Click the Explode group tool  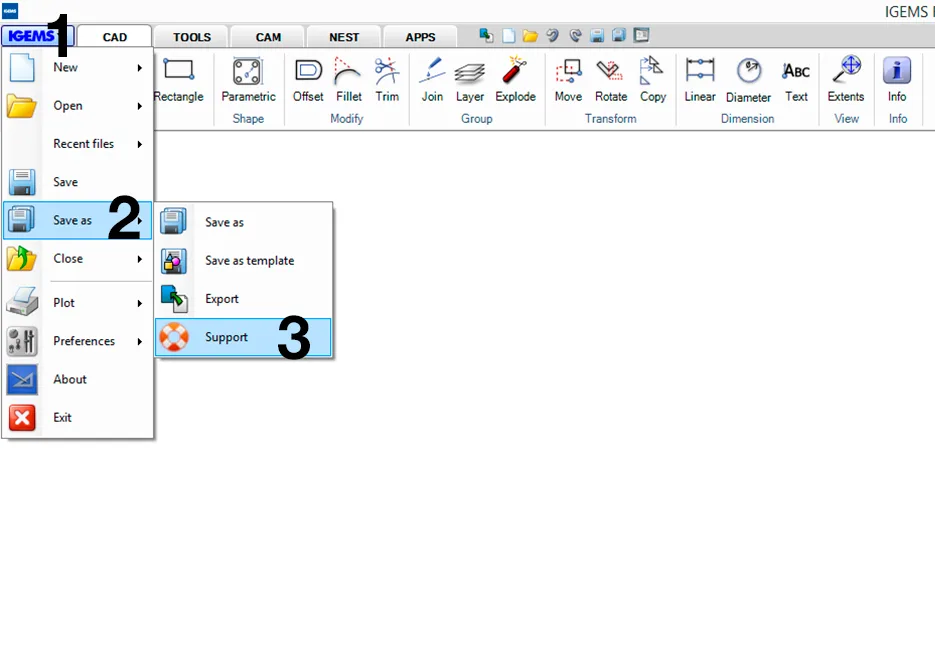[515, 80]
